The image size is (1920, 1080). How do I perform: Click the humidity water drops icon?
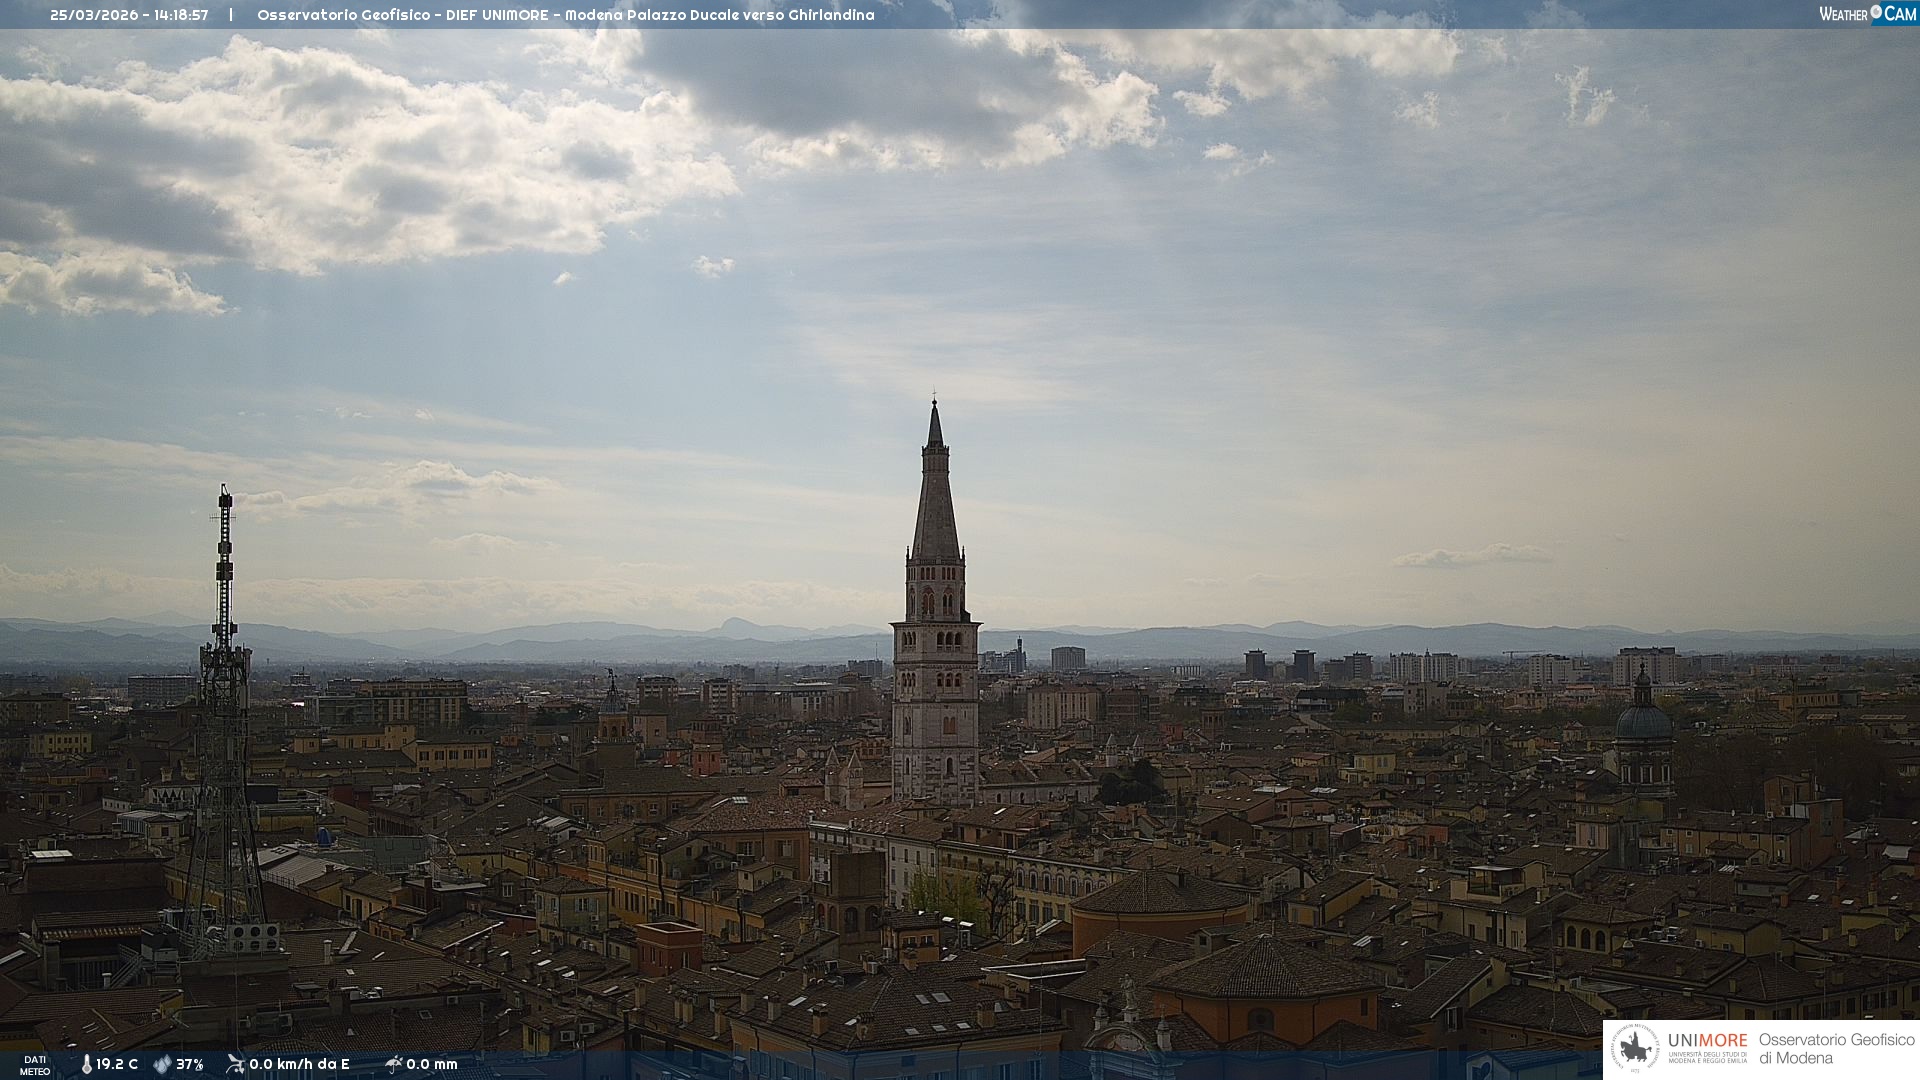click(x=162, y=1064)
